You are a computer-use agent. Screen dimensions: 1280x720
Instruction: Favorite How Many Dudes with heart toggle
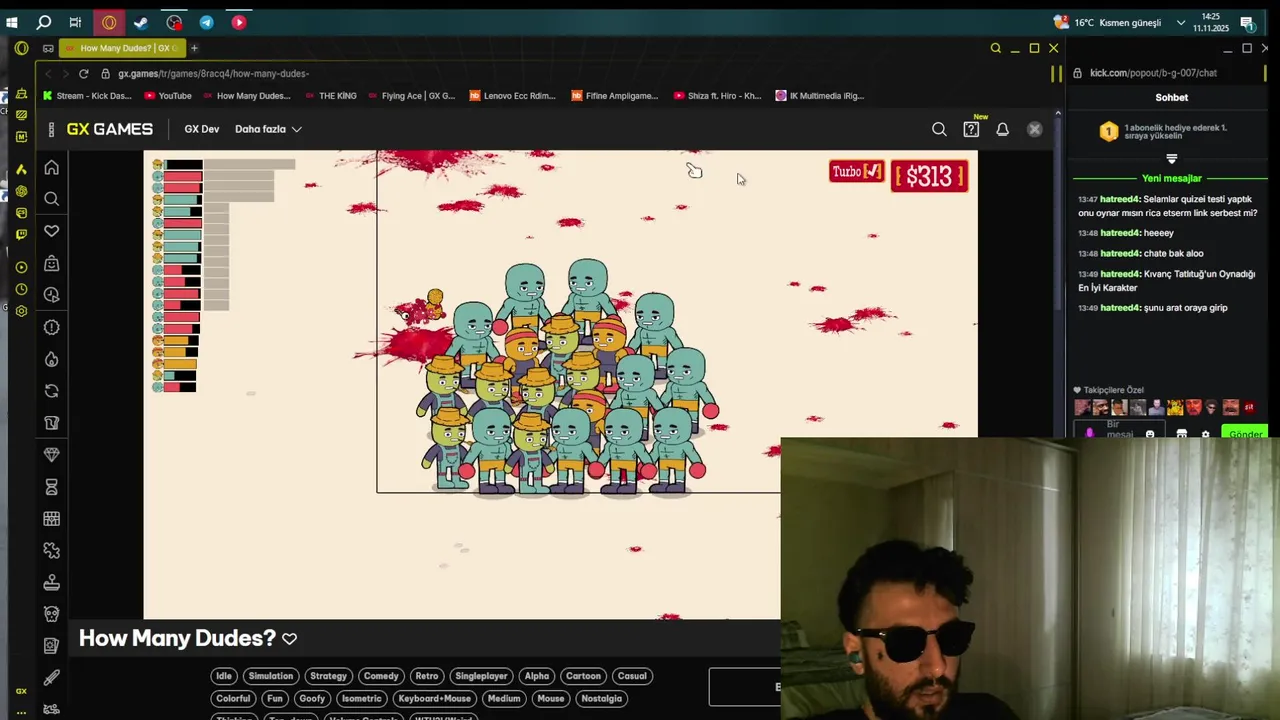(x=289, y=639)
